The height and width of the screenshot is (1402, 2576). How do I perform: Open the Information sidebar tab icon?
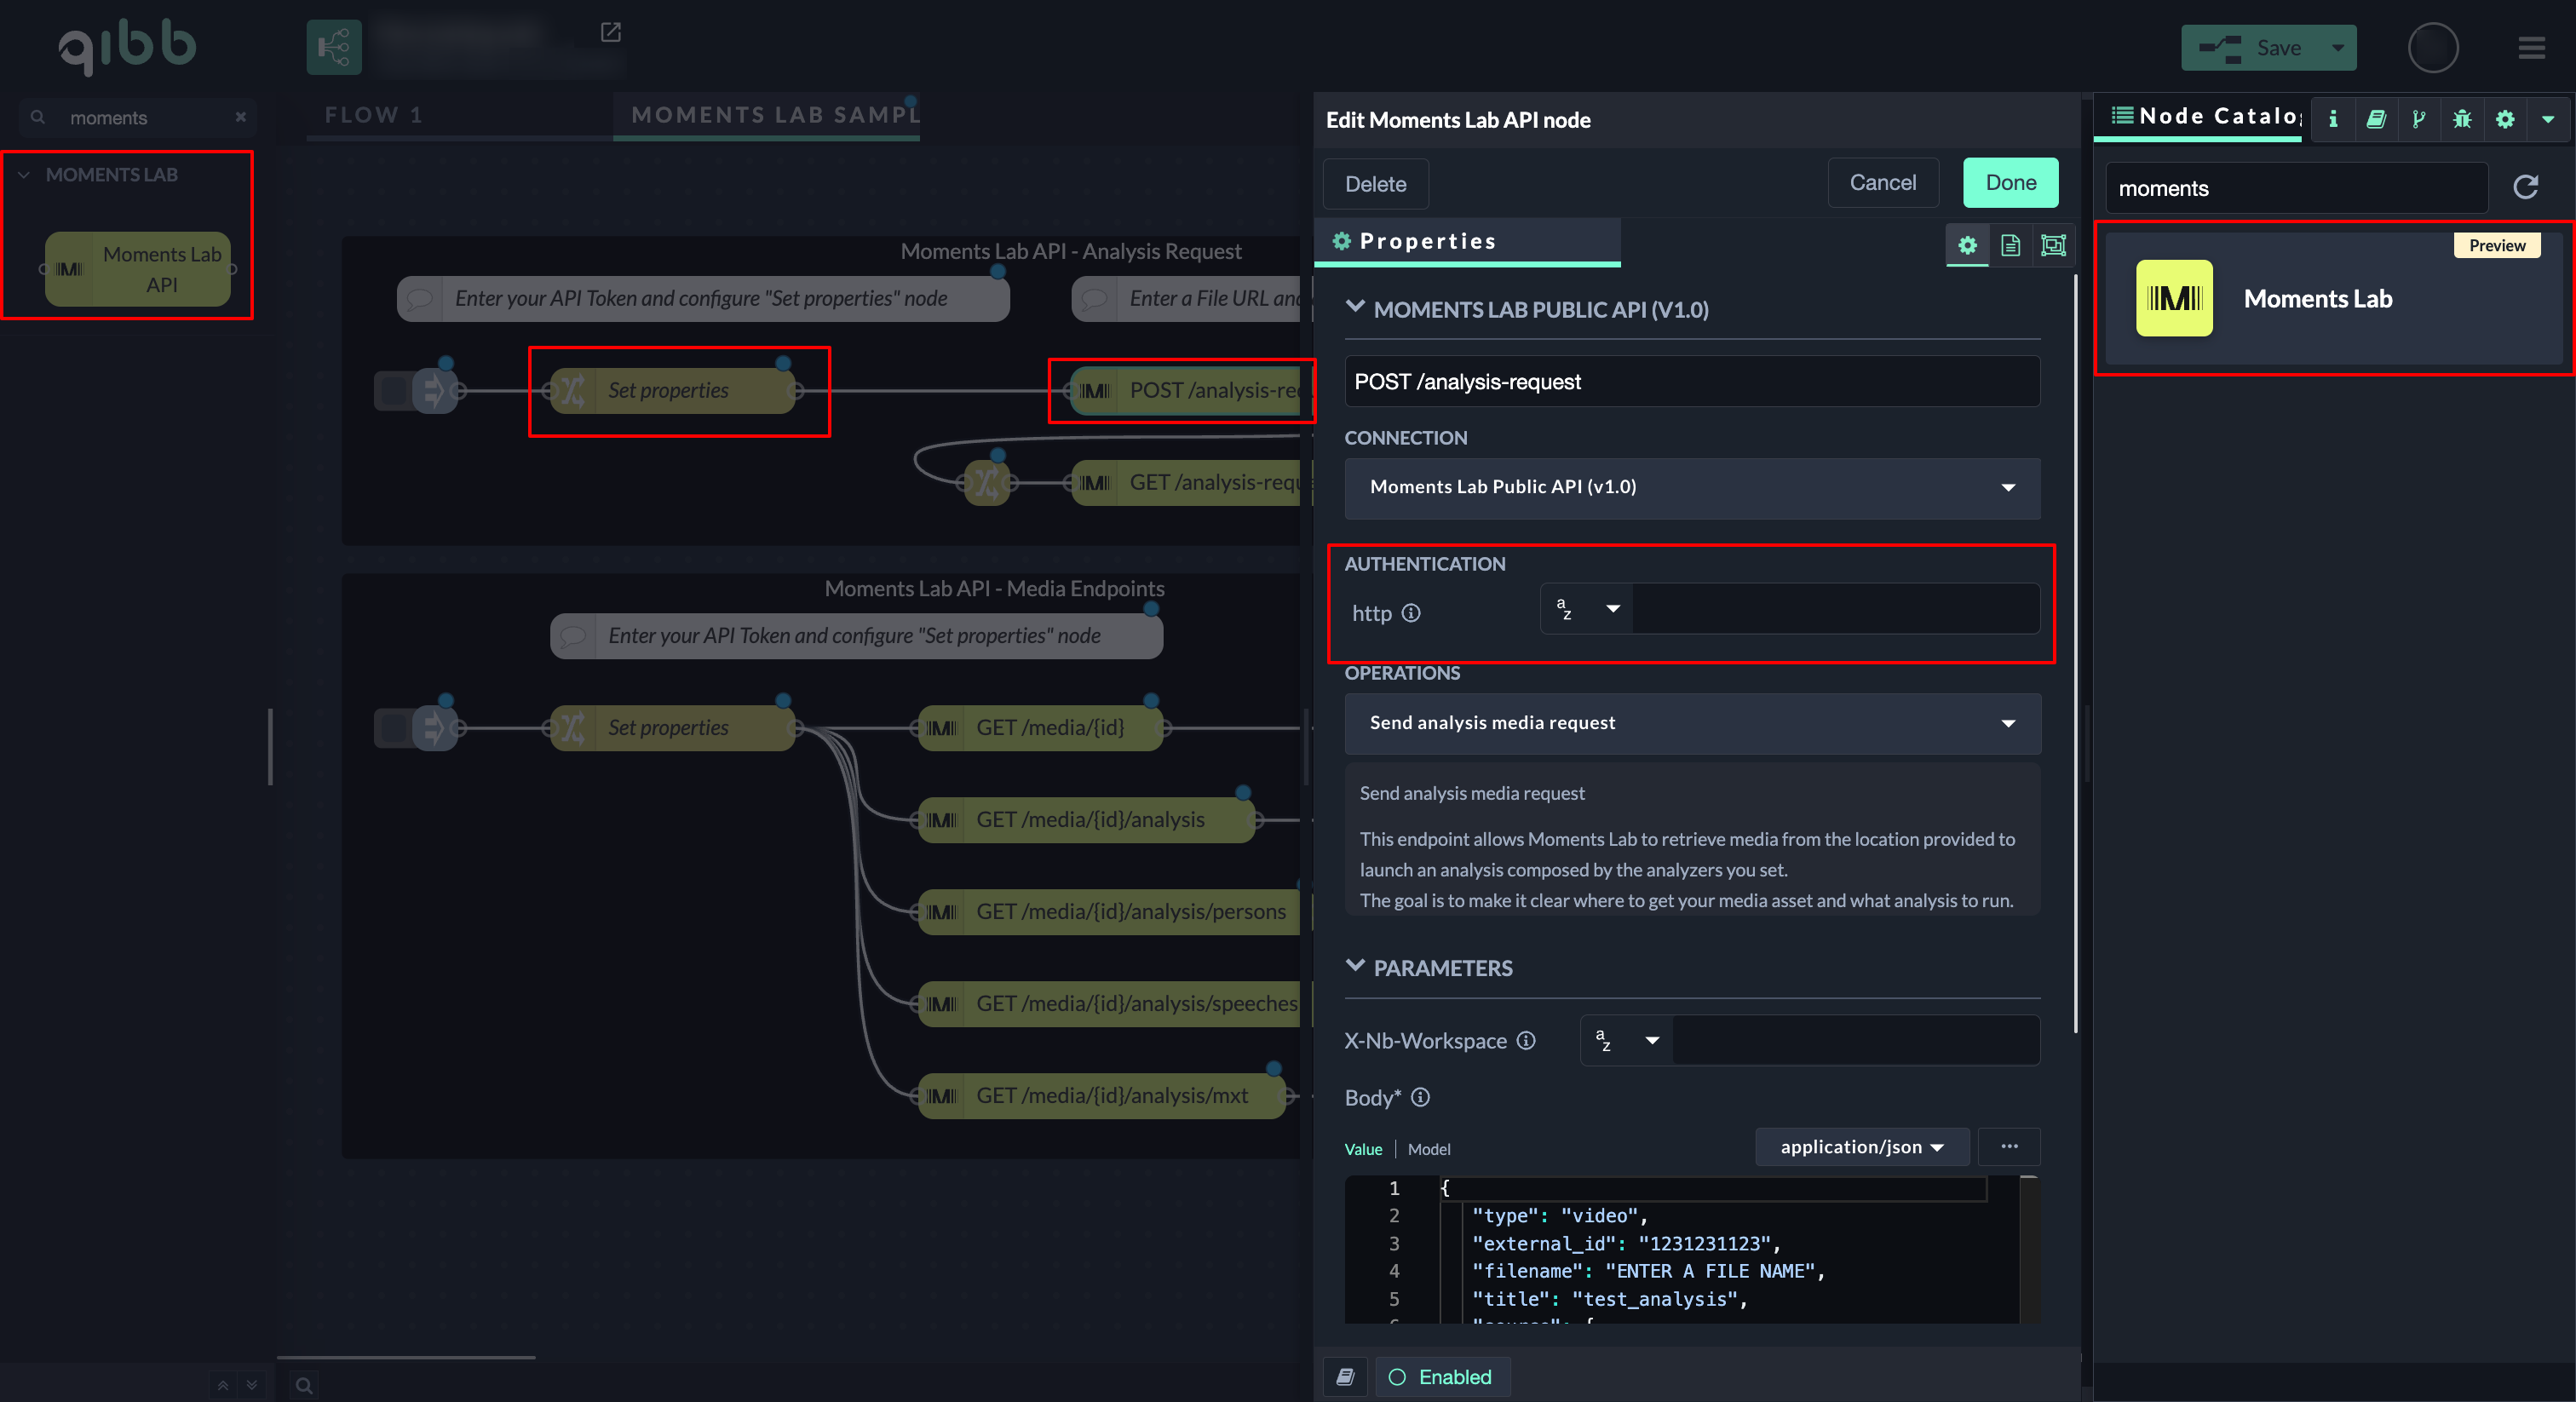[x=2332, y=119]
